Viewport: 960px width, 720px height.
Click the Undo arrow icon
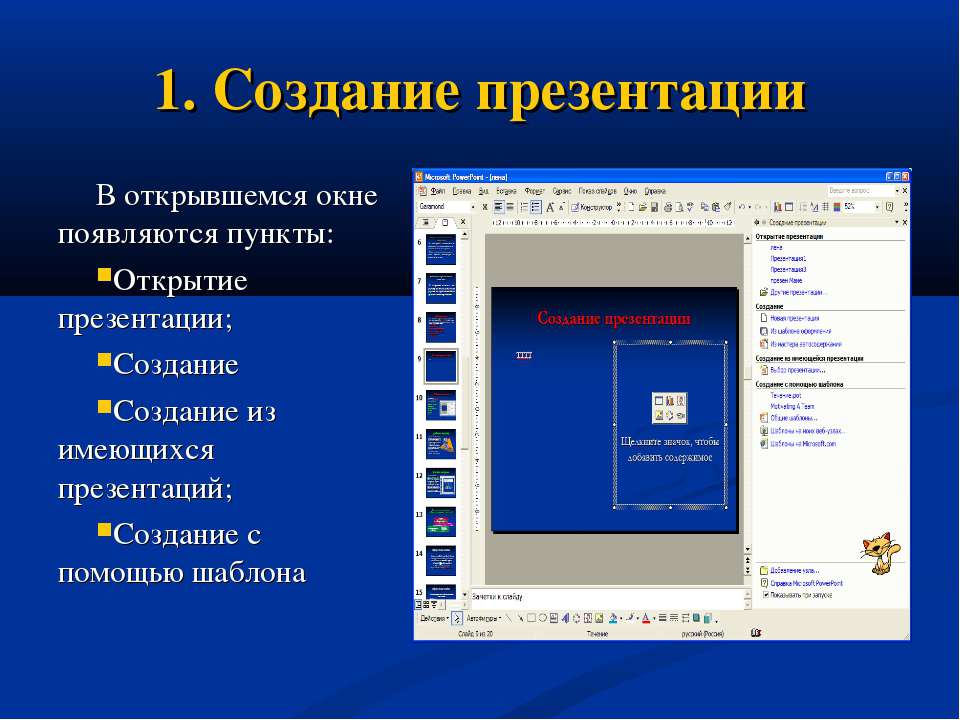(x=741, y=208)
